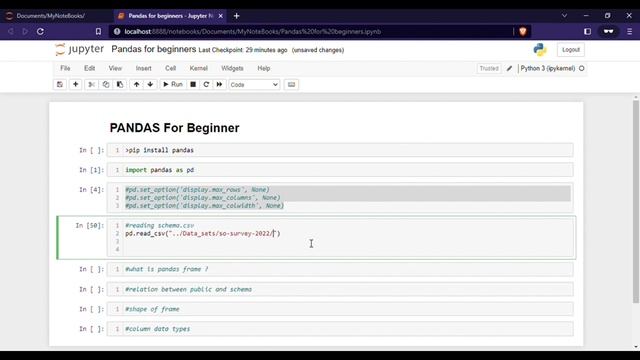Click the Jupyter logo
This screenshot has height=360, width=640.
80,49
